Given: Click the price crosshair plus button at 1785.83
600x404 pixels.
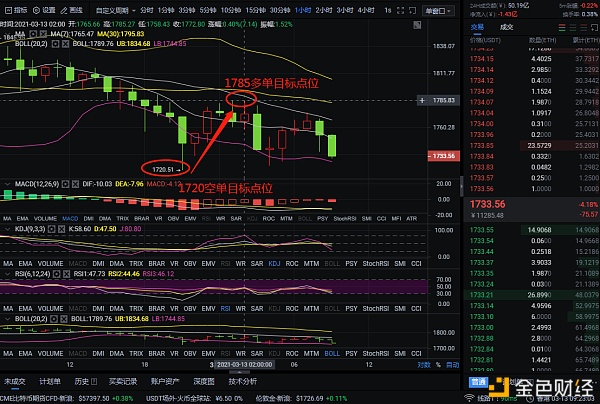Looking at the screenshot, I should [422, 101].
